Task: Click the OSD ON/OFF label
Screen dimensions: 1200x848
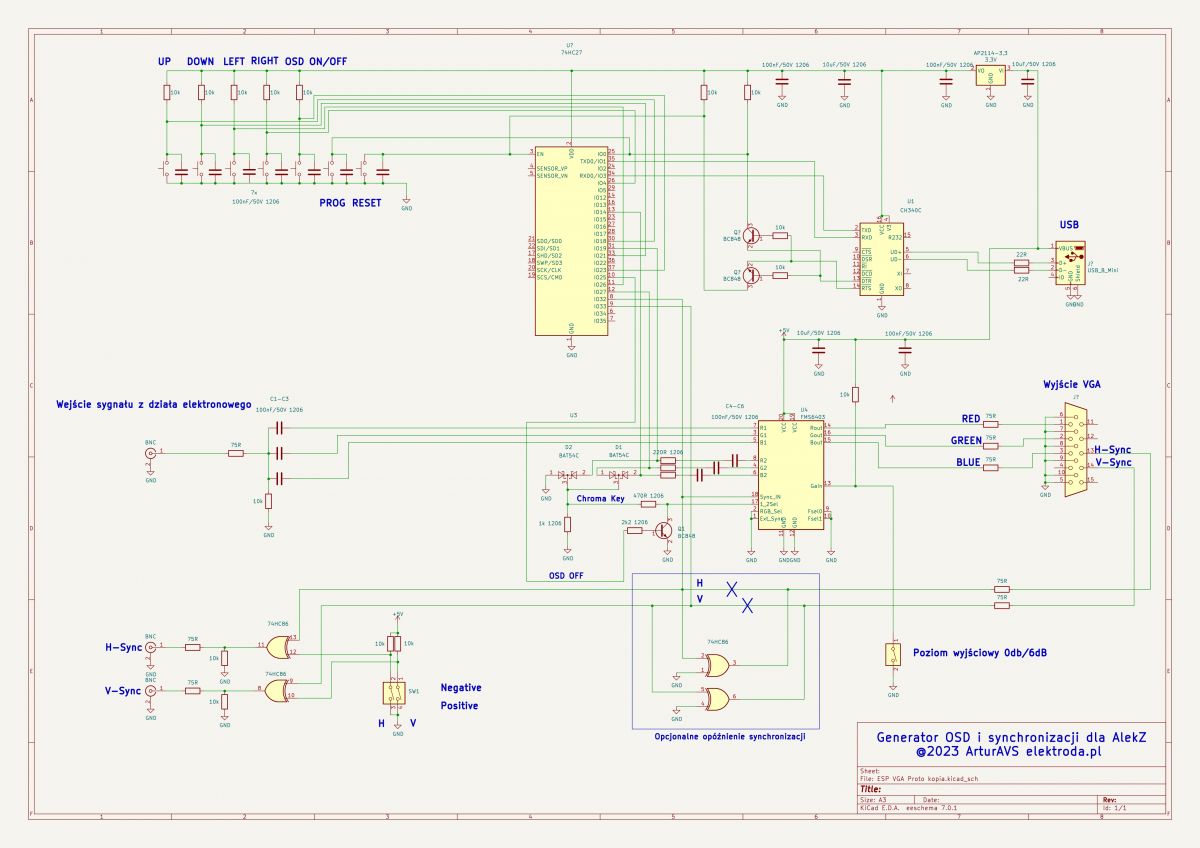Action: click(316, 61)
